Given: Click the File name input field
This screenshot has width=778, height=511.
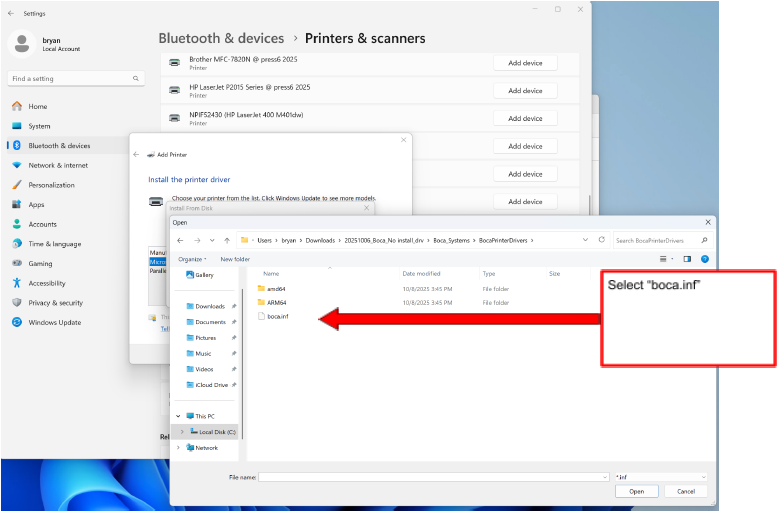Looking at the screenshot, I should (x=430, y=477).
